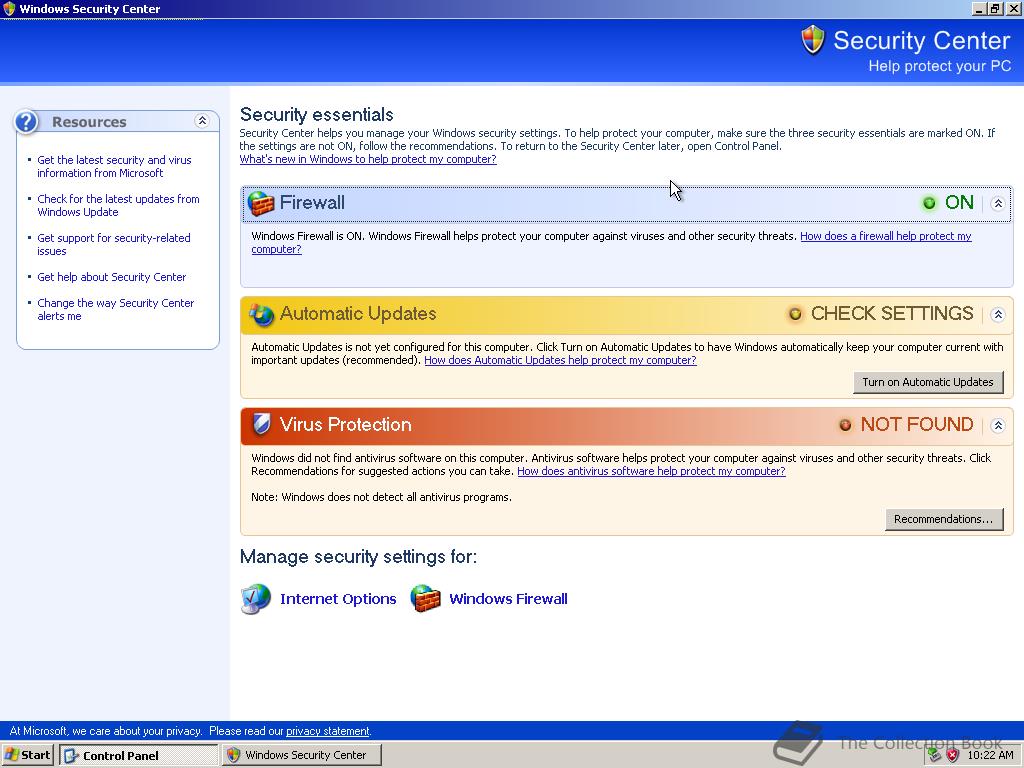Click the Windows Firewall icon under Manage settings
The image size is (1024, 768).
pyautogui.click(x=425, y=599)
